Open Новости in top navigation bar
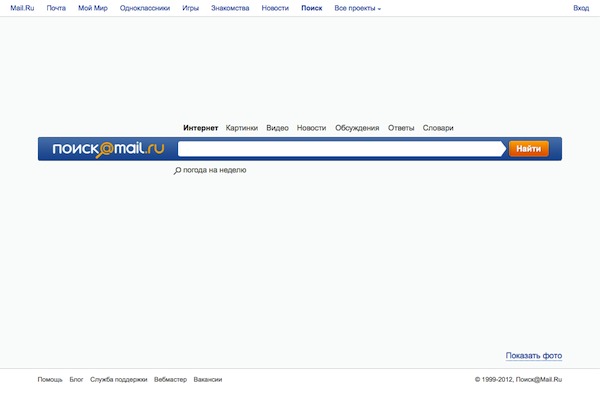 coord(275,8)
